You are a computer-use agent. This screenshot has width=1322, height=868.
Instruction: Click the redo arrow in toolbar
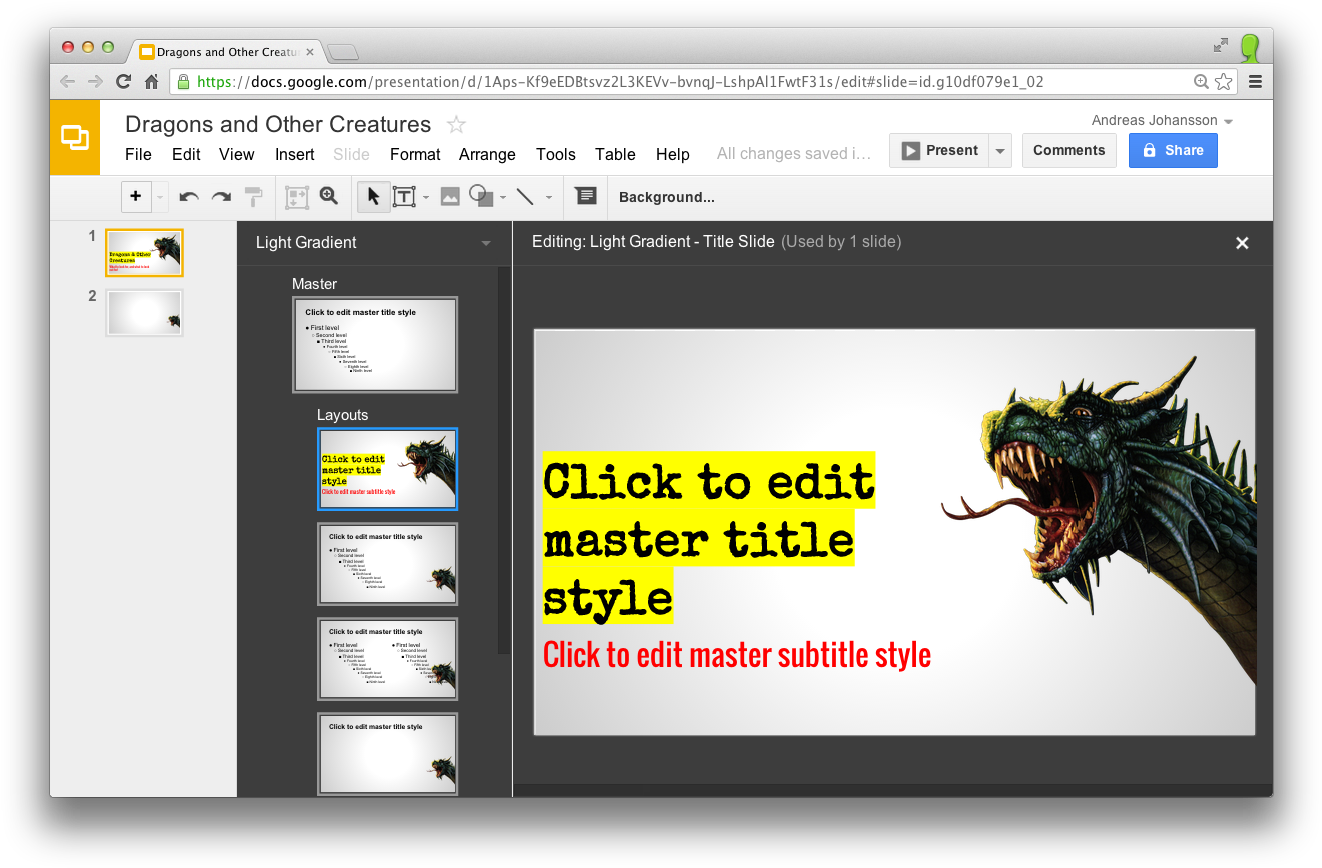(221, 197)
